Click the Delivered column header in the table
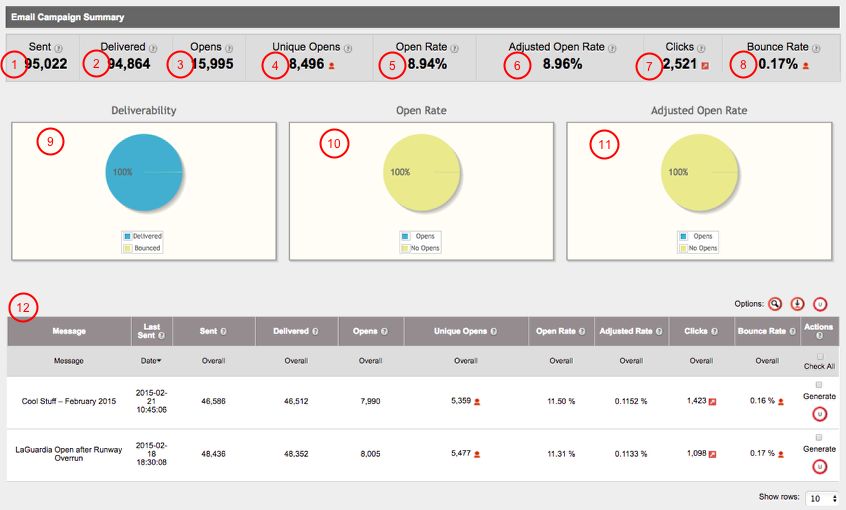Screen dimensions: 846x510 (x=292, y=331)
